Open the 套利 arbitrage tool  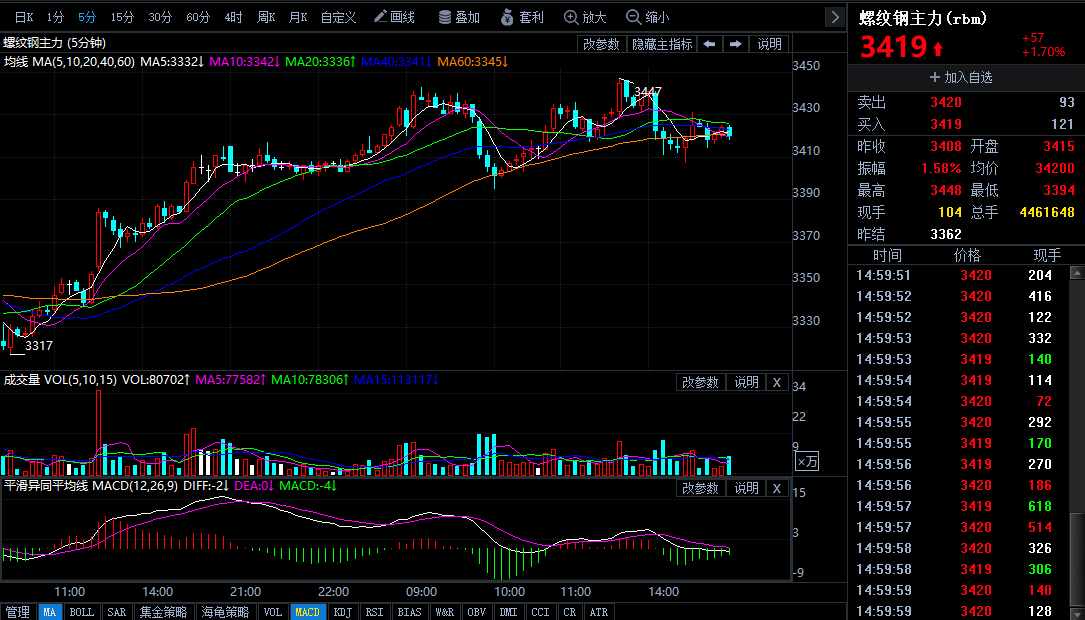(521, 17)
